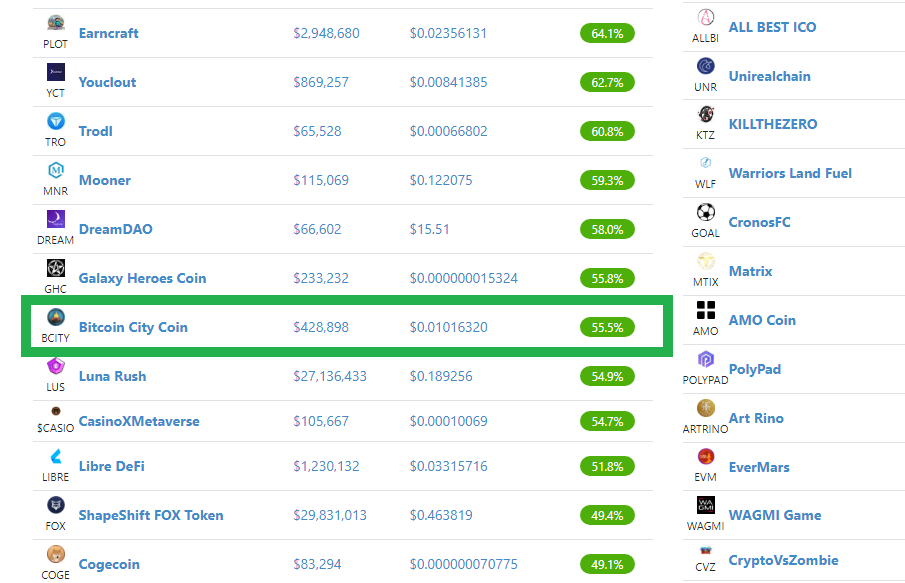Click the KILLTHEZERO KTZ icon
The image size is (905, 583).
pos(705,114)
